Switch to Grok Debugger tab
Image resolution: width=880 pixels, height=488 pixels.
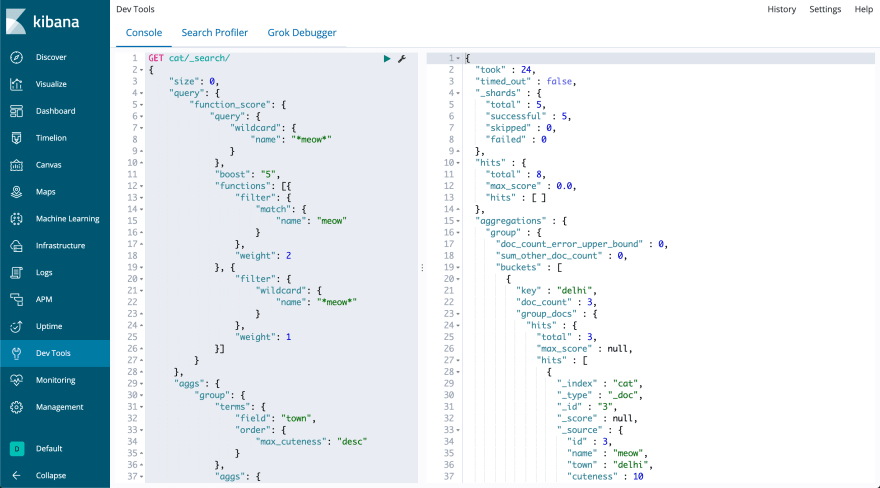pyautogui.click(x=302, y=33)
